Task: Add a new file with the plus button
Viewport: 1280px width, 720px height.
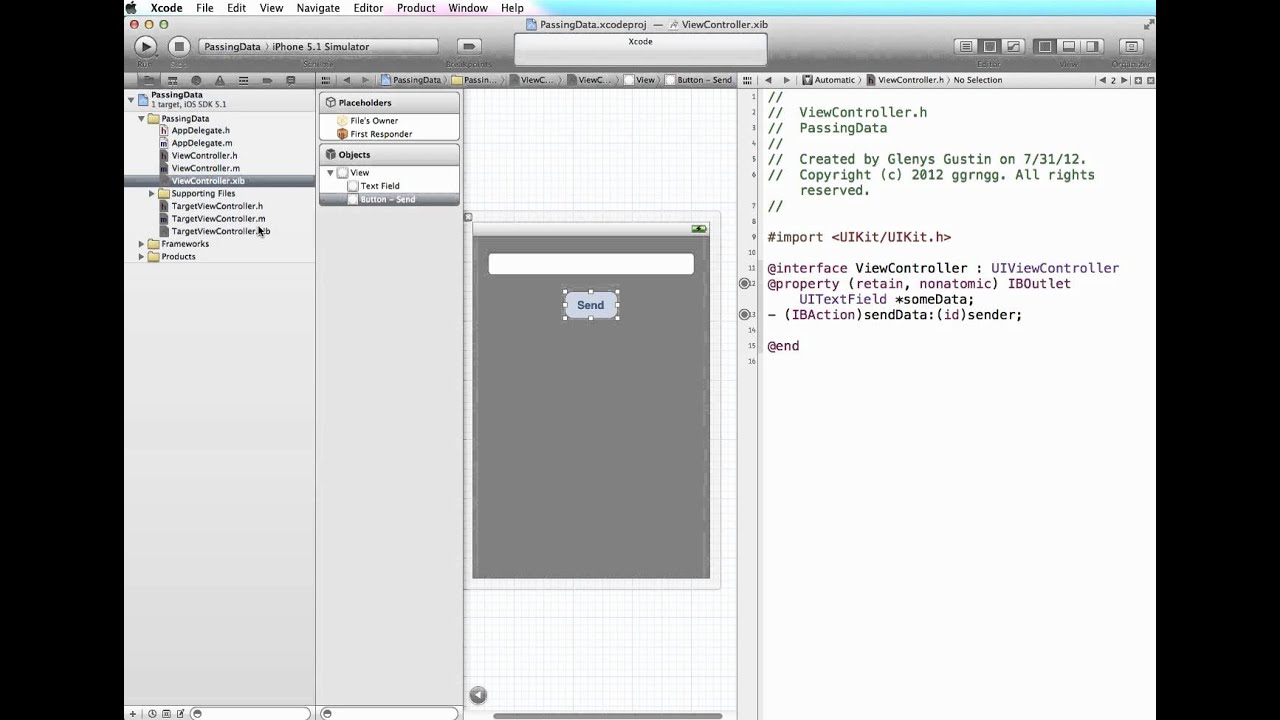Action: [132, 713]
